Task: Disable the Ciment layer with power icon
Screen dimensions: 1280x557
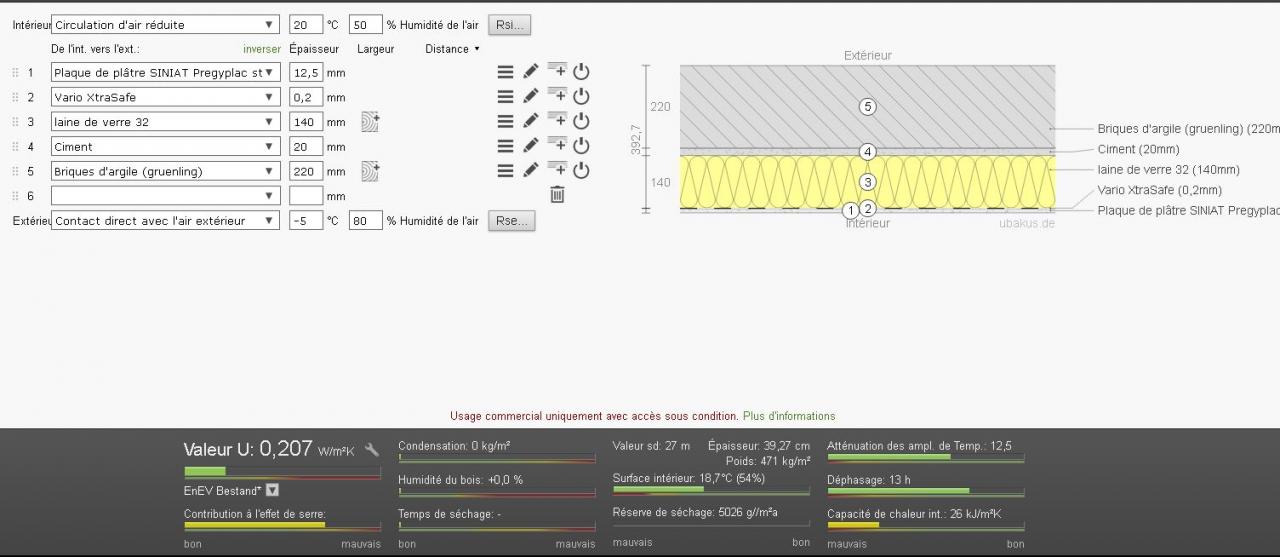Action: pos(581,146)
